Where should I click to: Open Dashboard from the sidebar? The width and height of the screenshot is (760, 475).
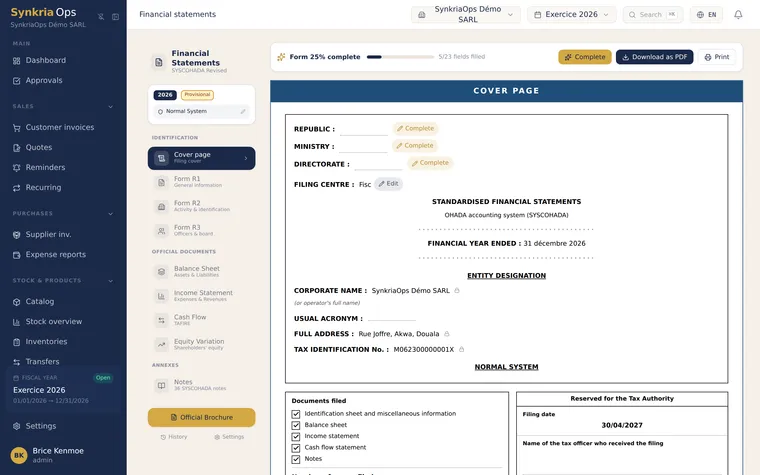(x=46, y=61)
